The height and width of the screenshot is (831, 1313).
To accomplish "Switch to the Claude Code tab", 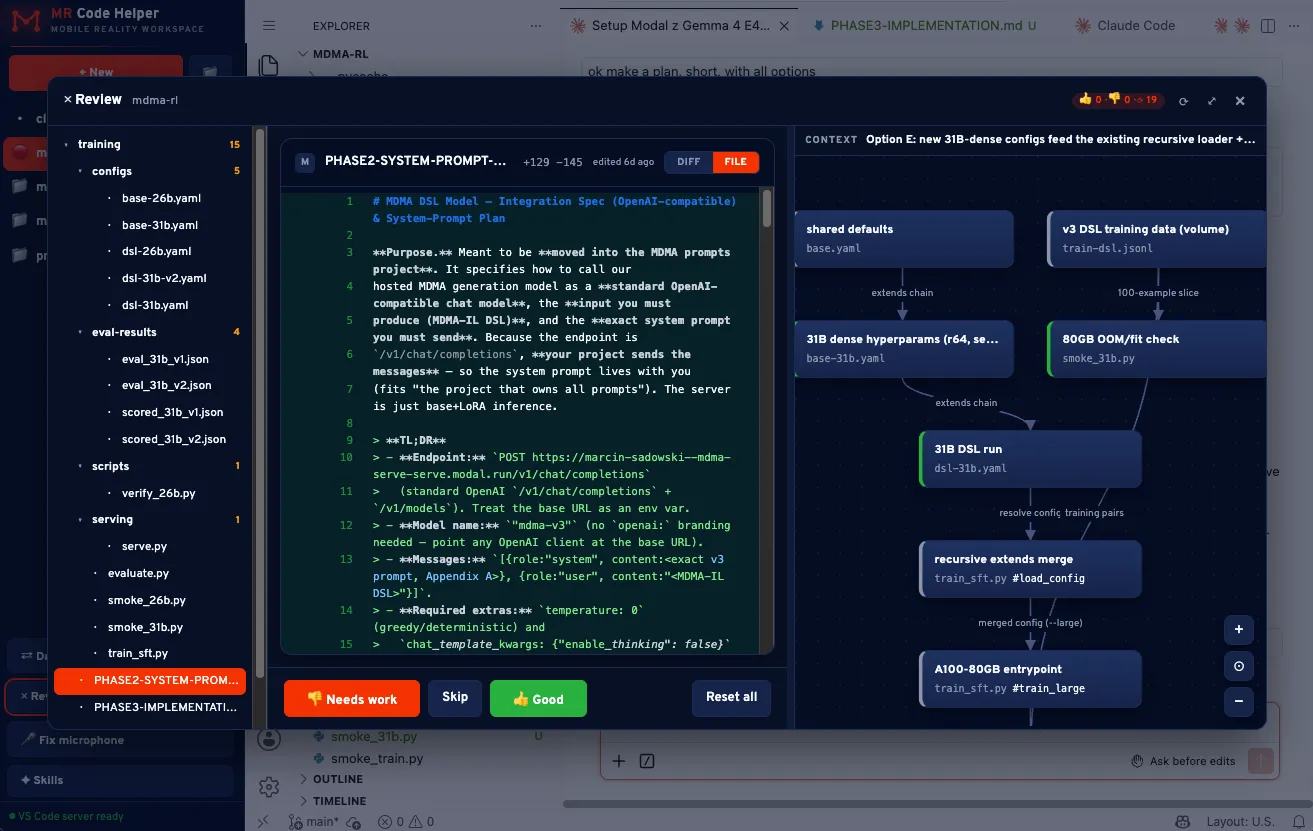I will point(1125,25).
